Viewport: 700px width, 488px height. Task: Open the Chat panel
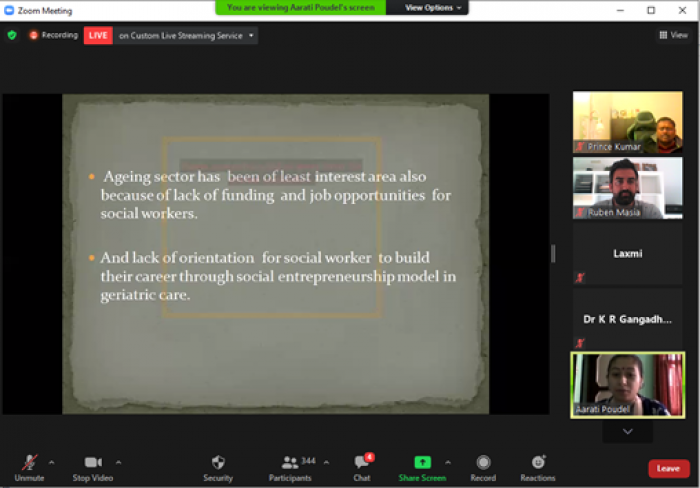(x=362, y=462)
